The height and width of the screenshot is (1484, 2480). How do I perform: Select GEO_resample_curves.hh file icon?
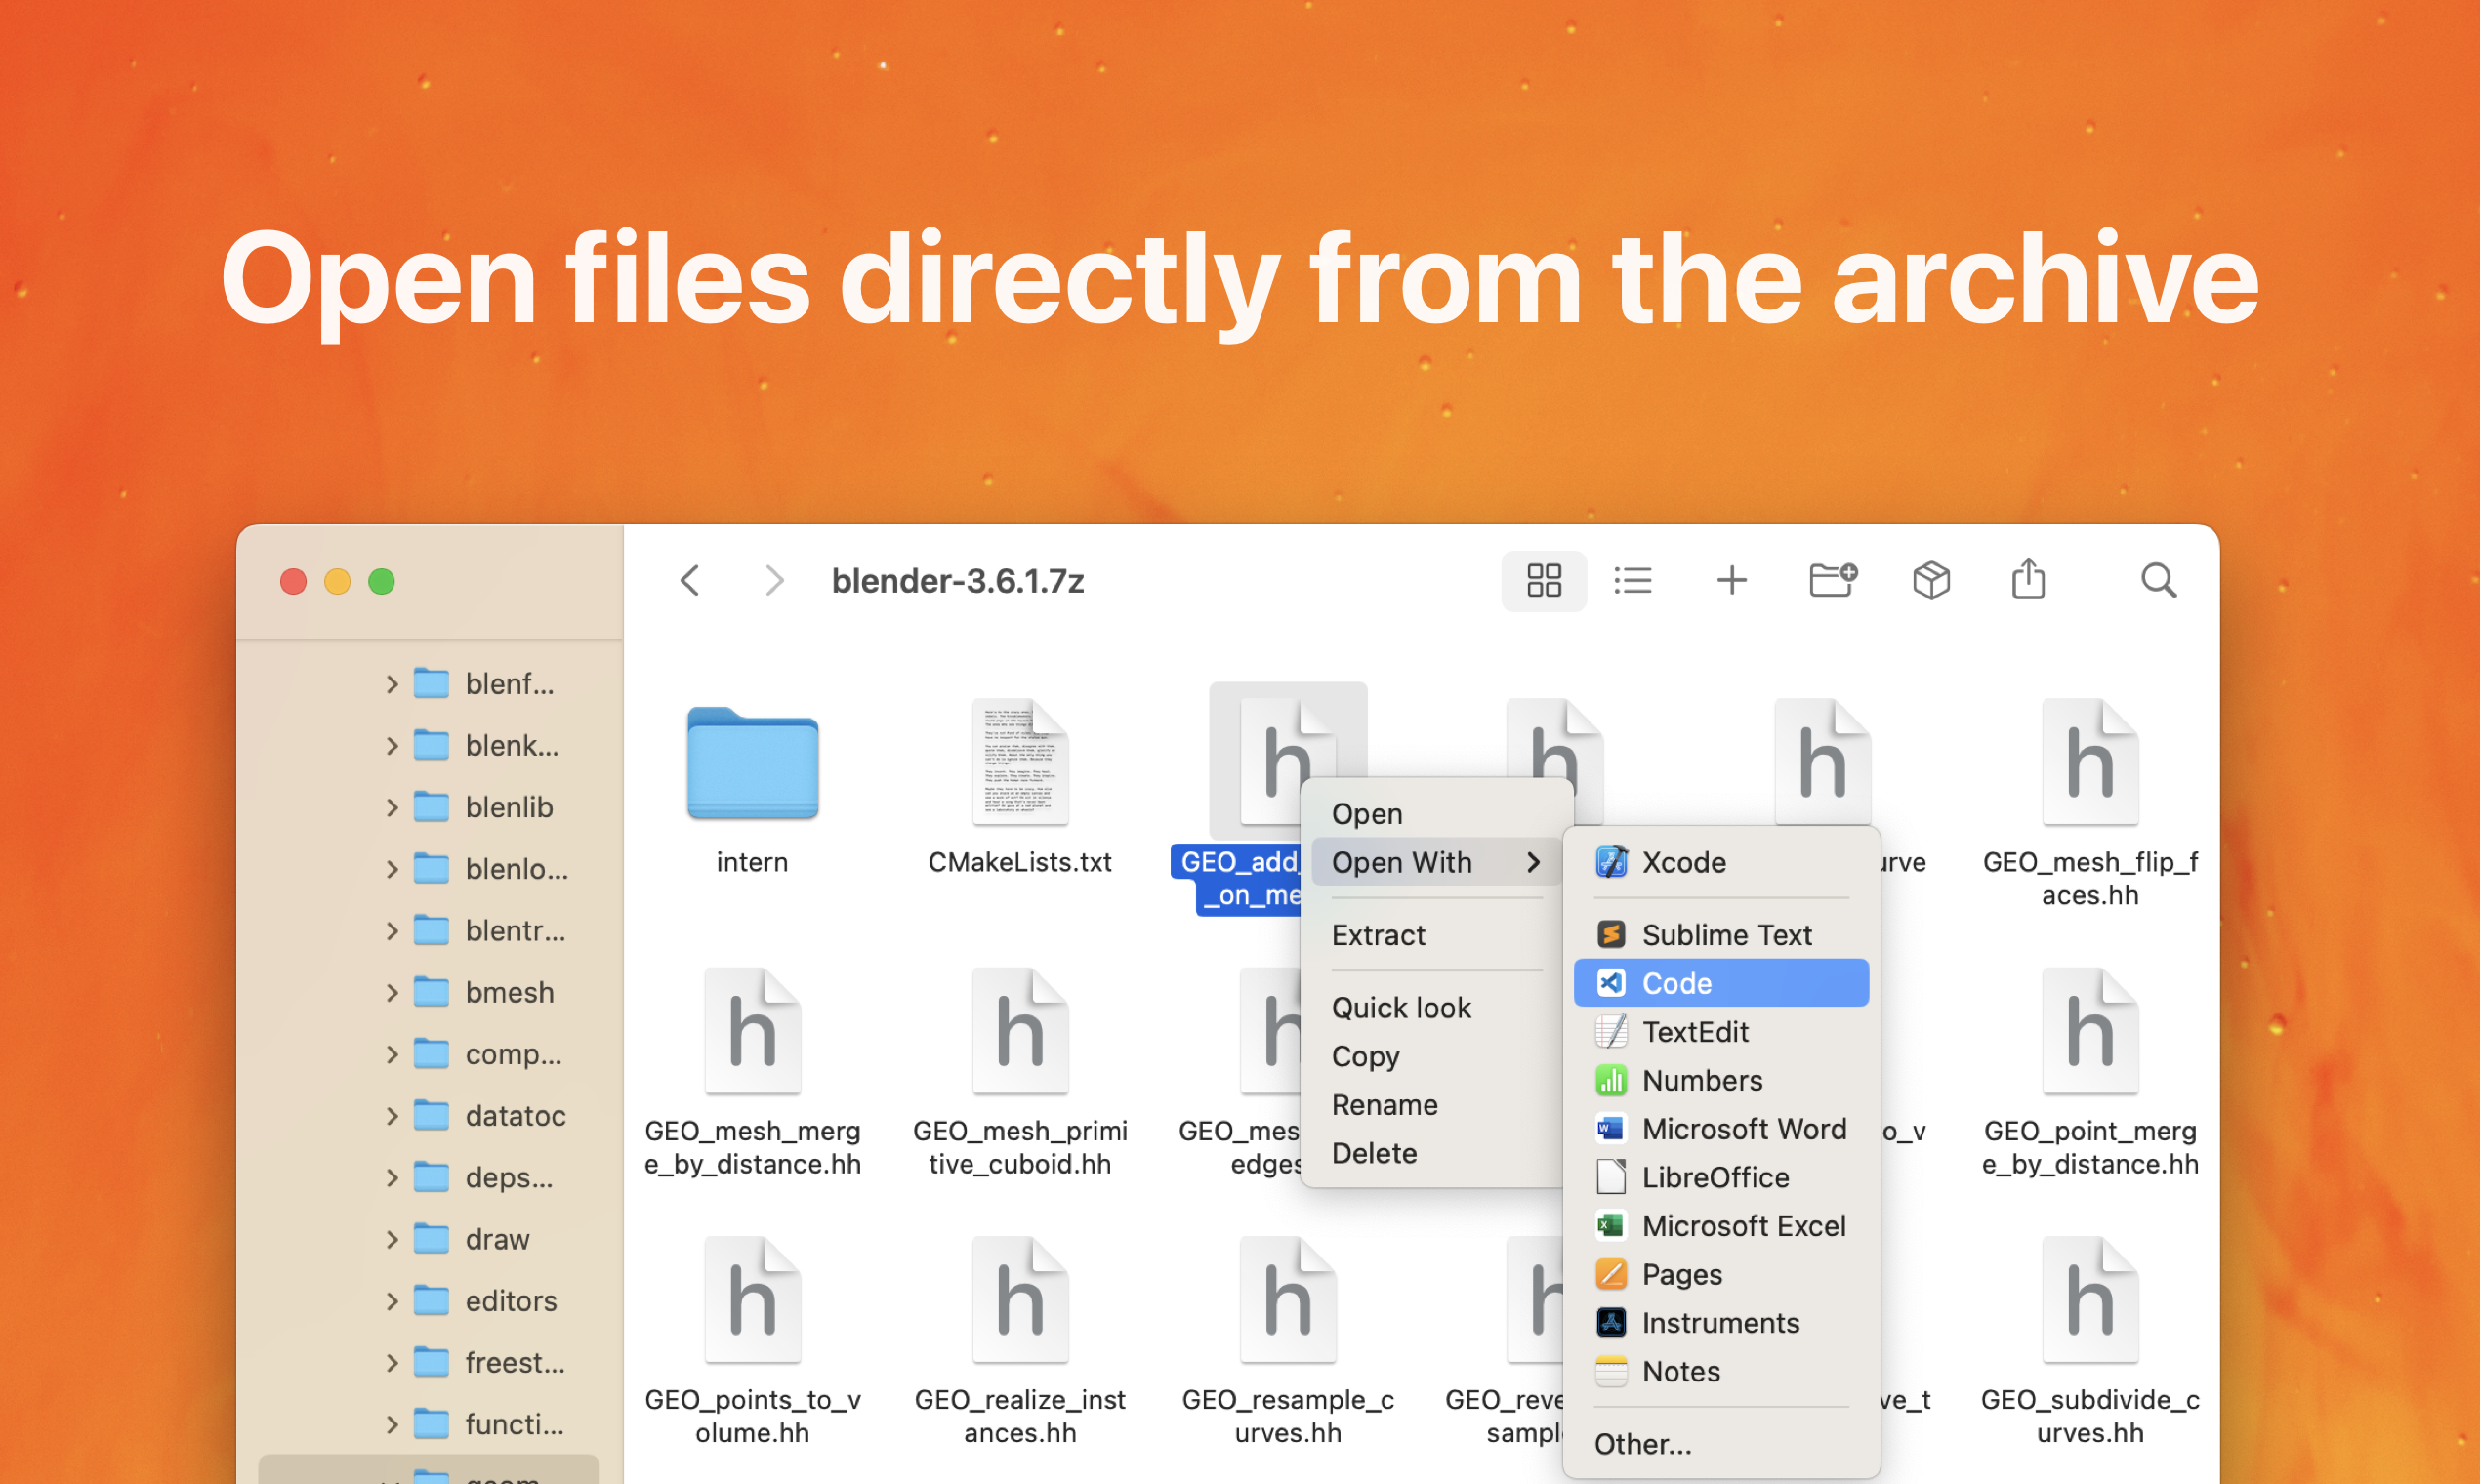pyautogui.click(x=1288, y=1300)
